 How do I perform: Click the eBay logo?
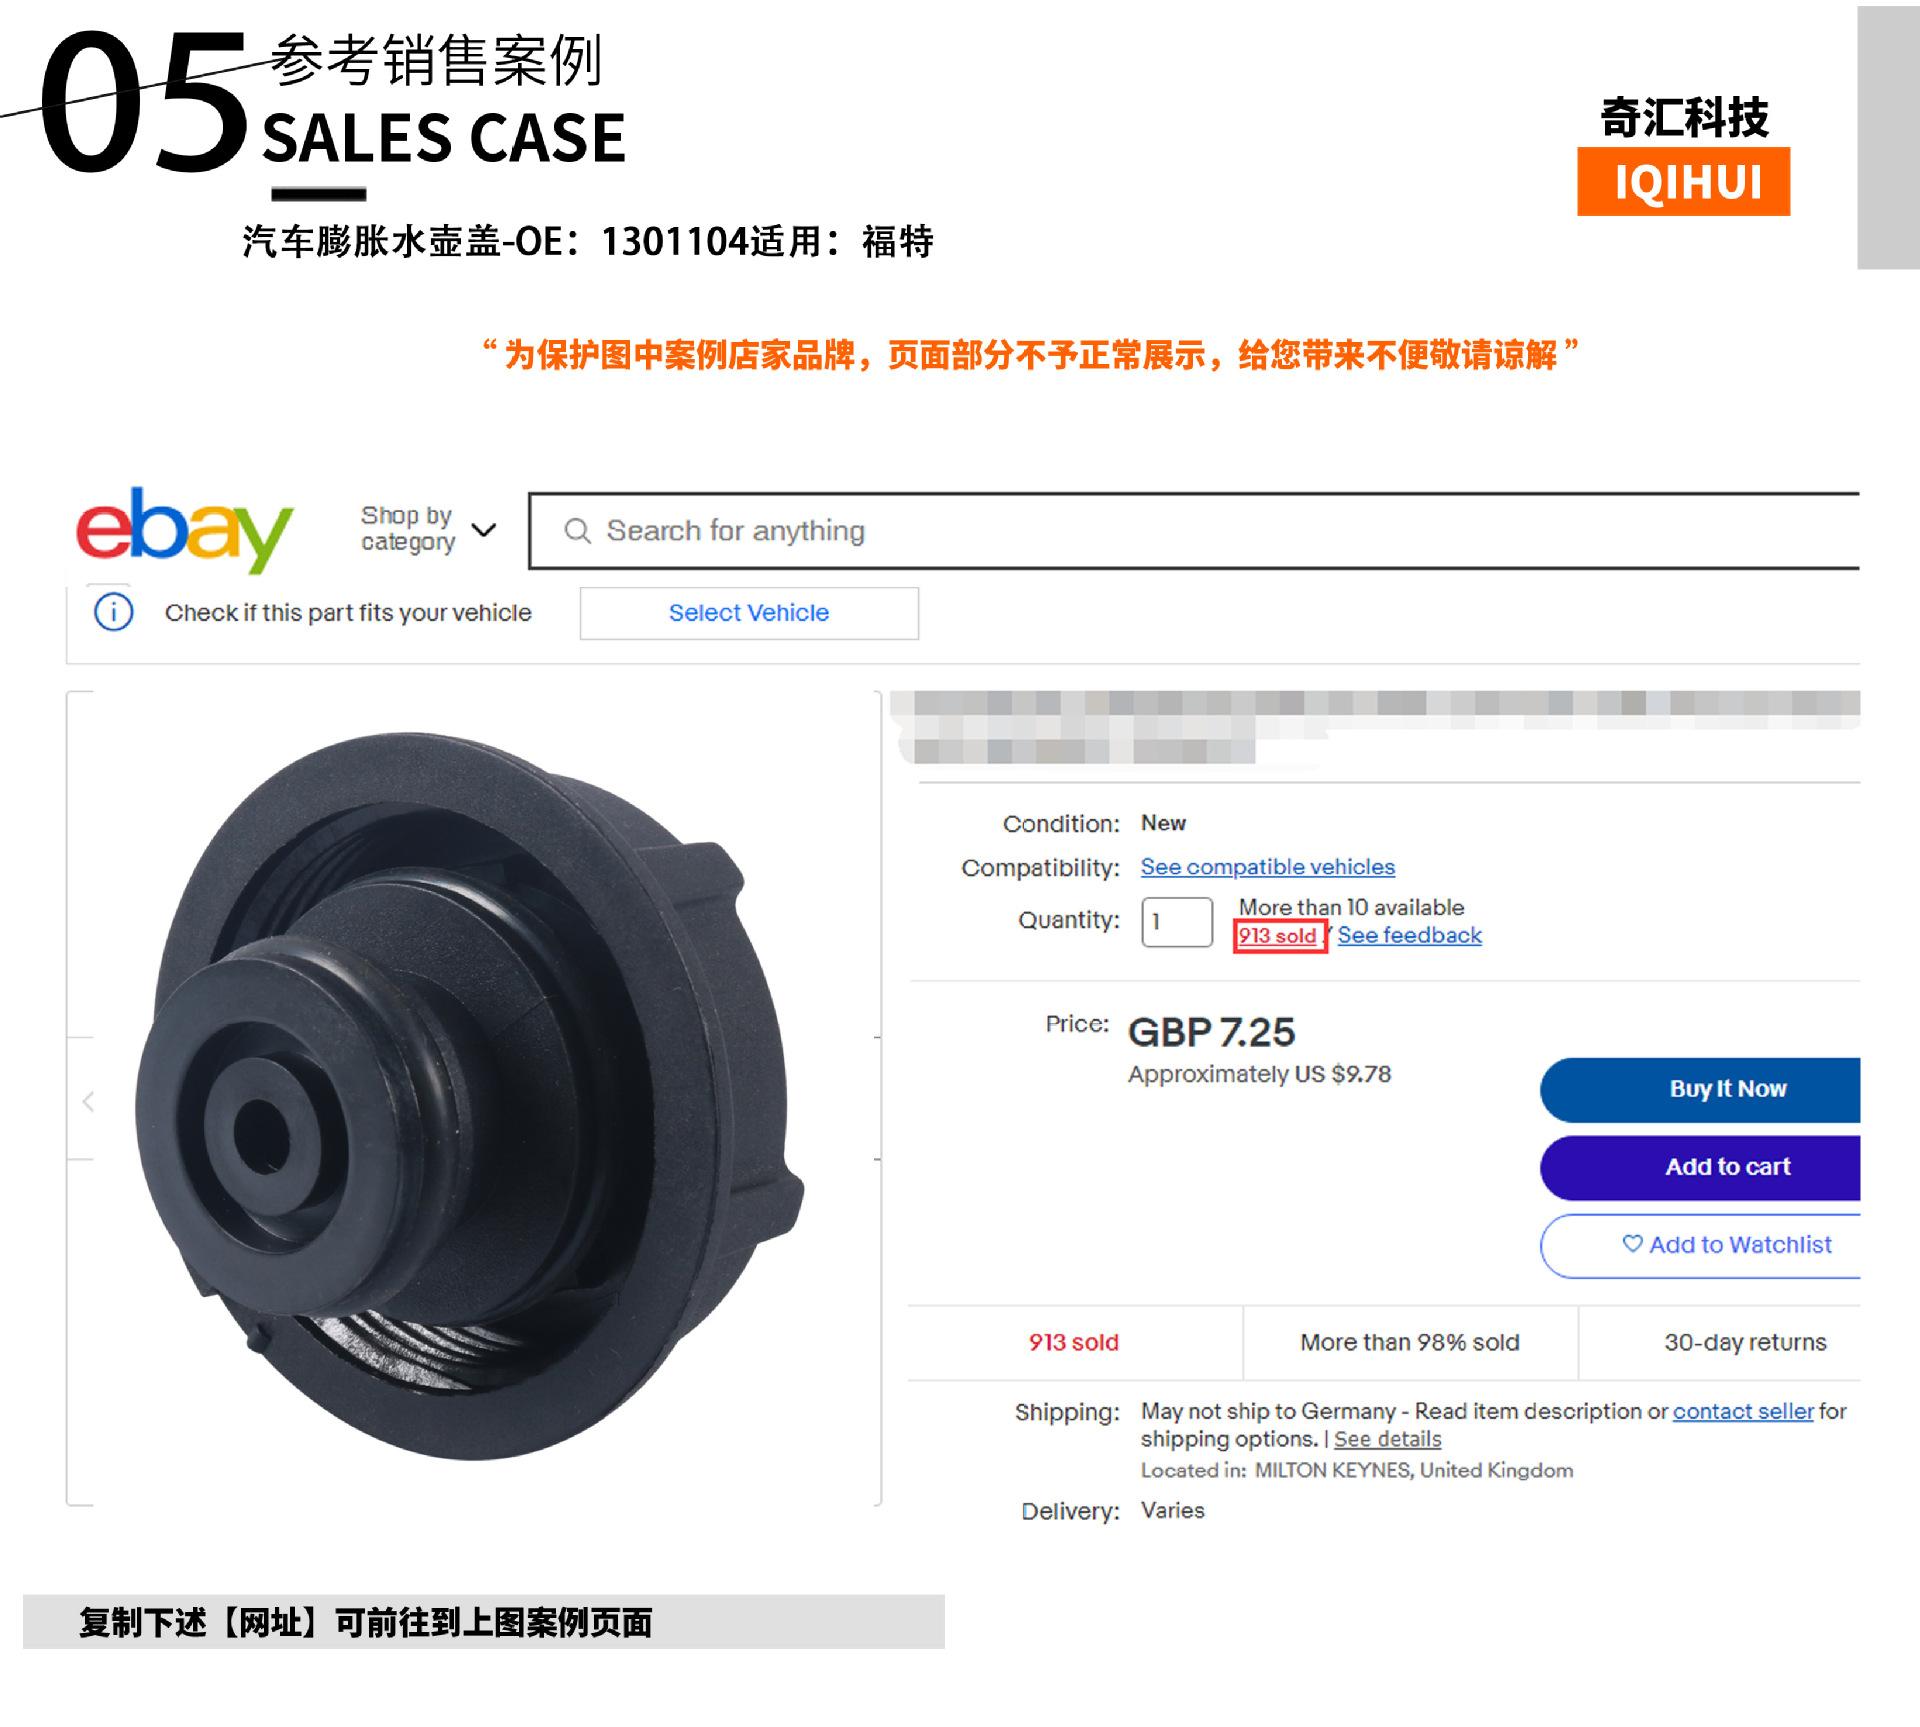(x=184, y=530)
